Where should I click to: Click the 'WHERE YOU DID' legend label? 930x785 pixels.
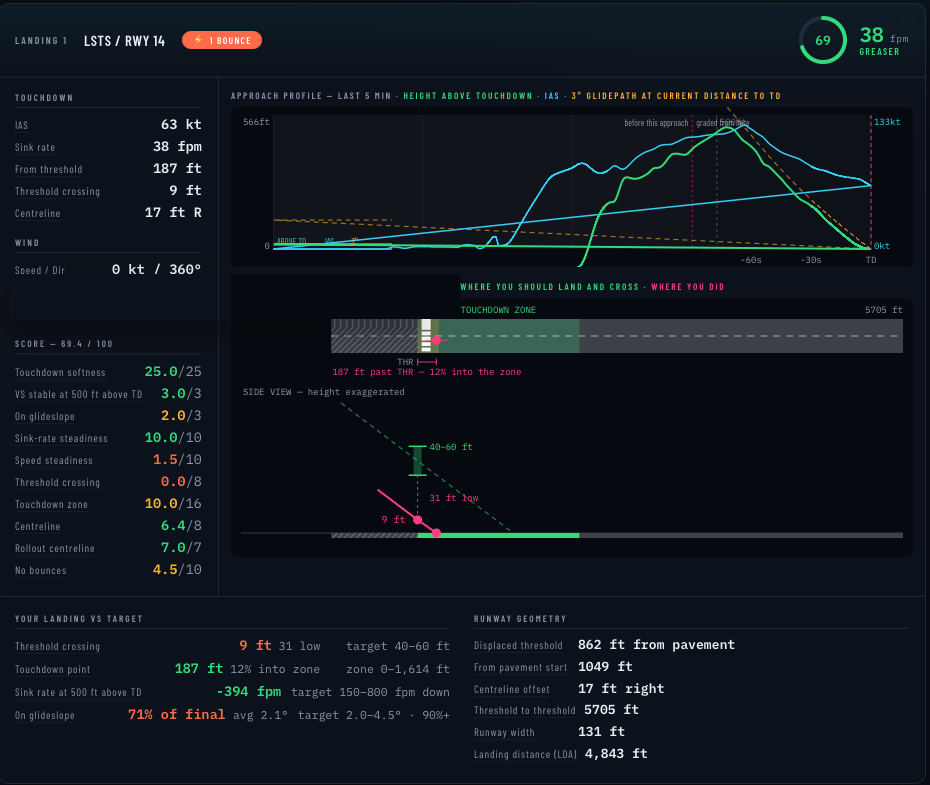tap(687, 287)
